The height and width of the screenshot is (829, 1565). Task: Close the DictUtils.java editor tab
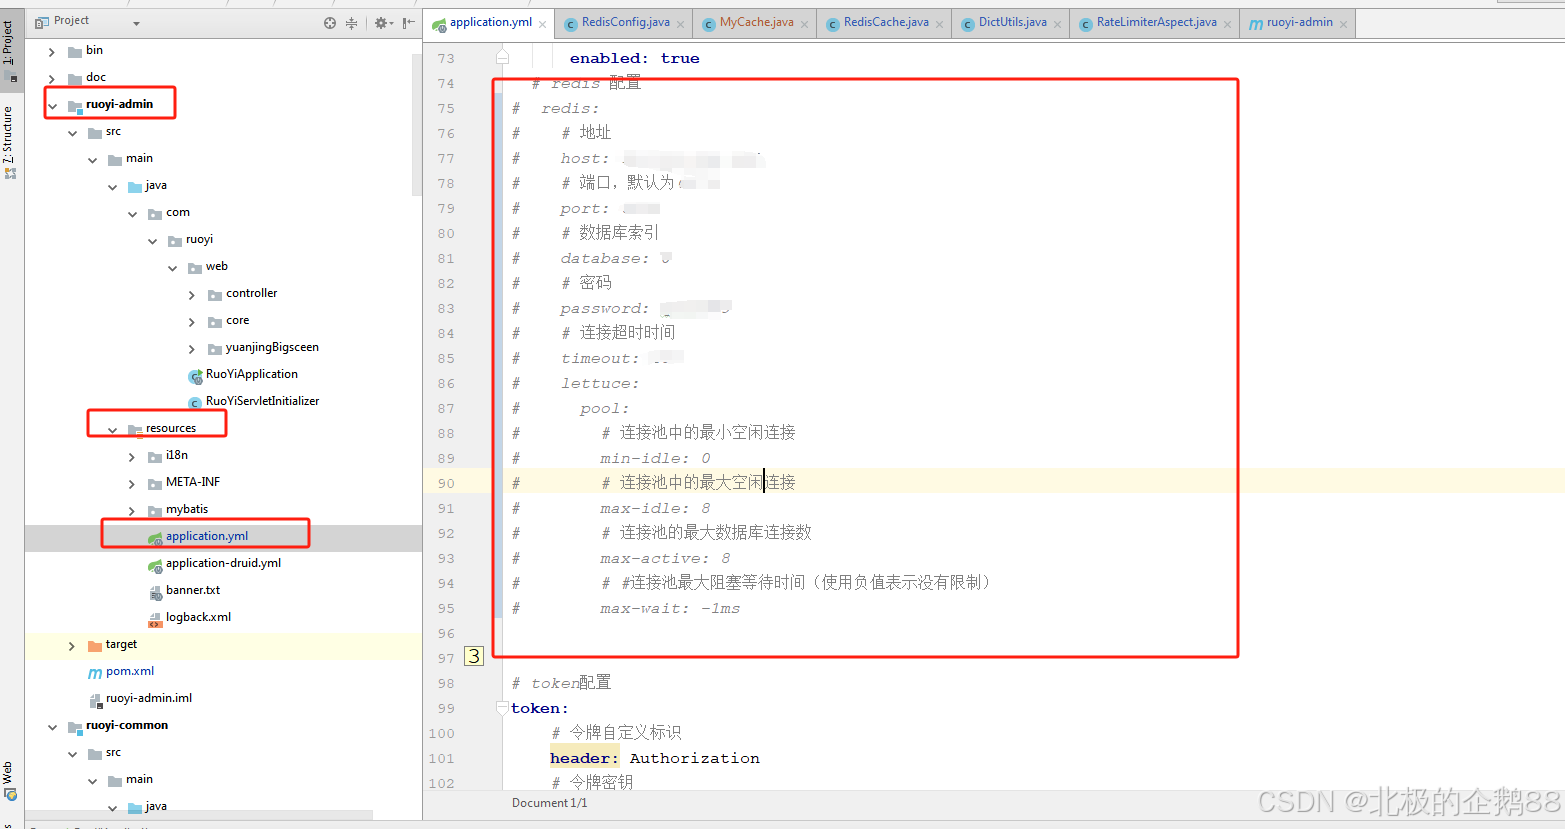pyautogui.click(x=1057, y=24)
